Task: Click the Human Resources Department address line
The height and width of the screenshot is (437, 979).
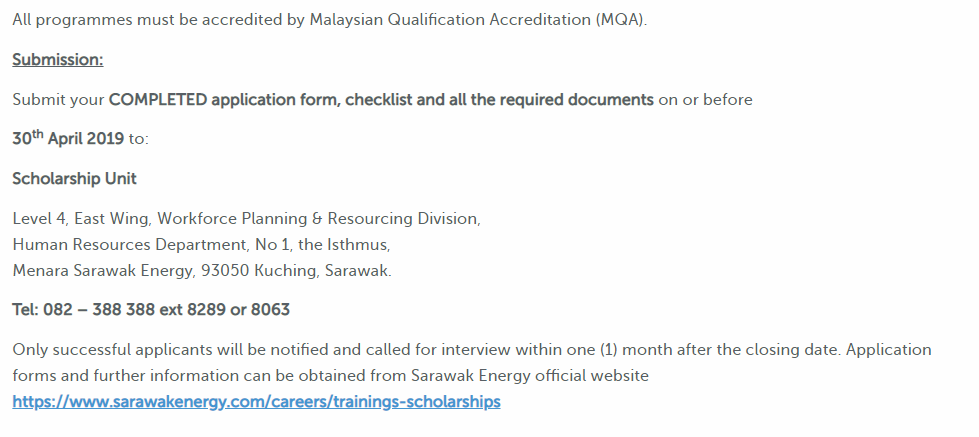Action: (201, 245)
